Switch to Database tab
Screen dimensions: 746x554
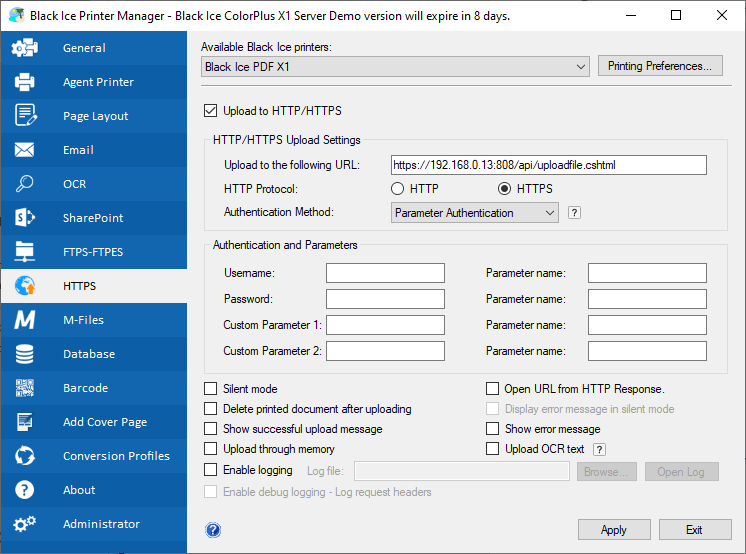coord(94,354)
